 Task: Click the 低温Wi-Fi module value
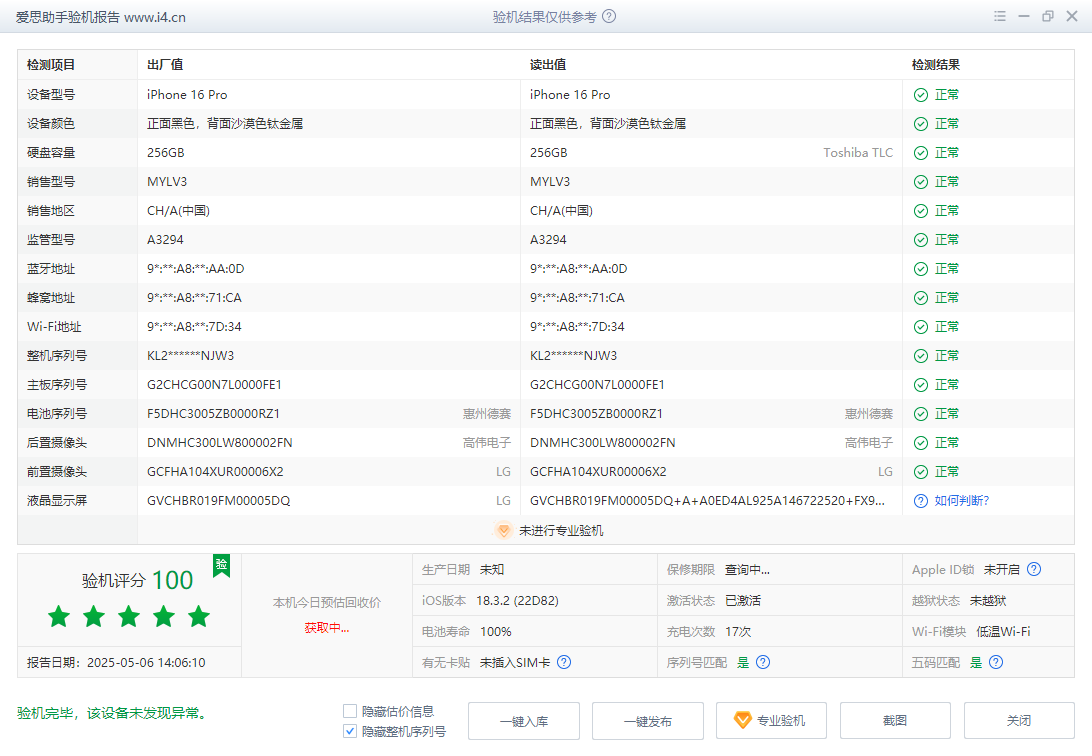click(1003, 631)
